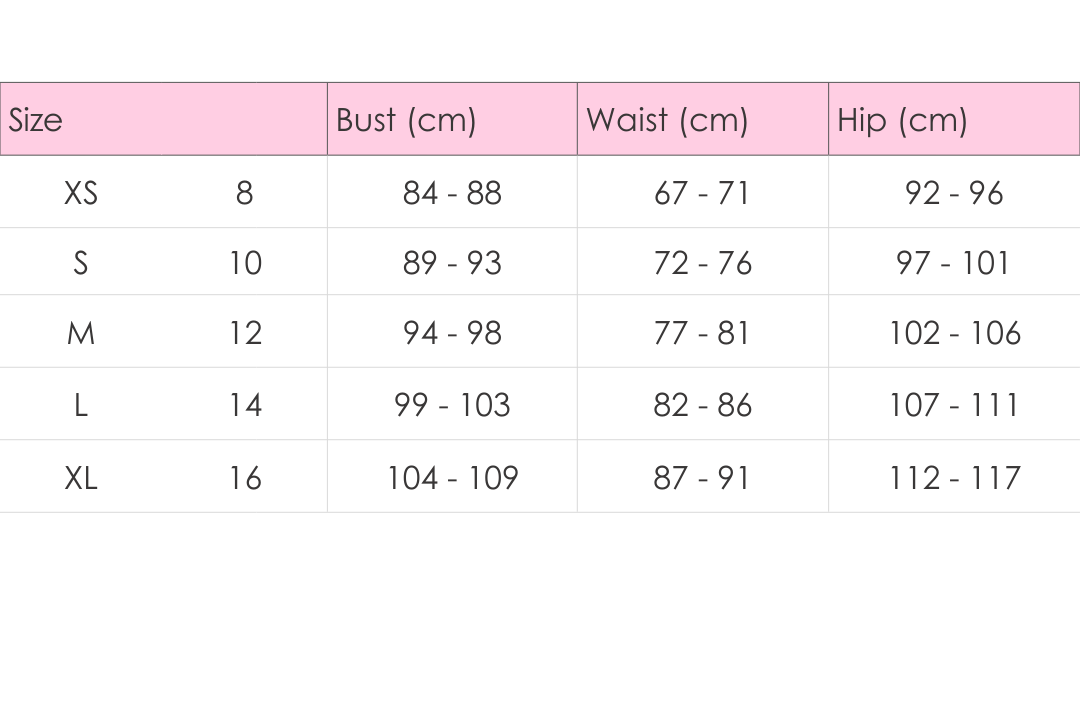The width and height of the screenshot is (1080, 720).
Task: Click the Hip (cm) column header
Action: tap(902, 120)
